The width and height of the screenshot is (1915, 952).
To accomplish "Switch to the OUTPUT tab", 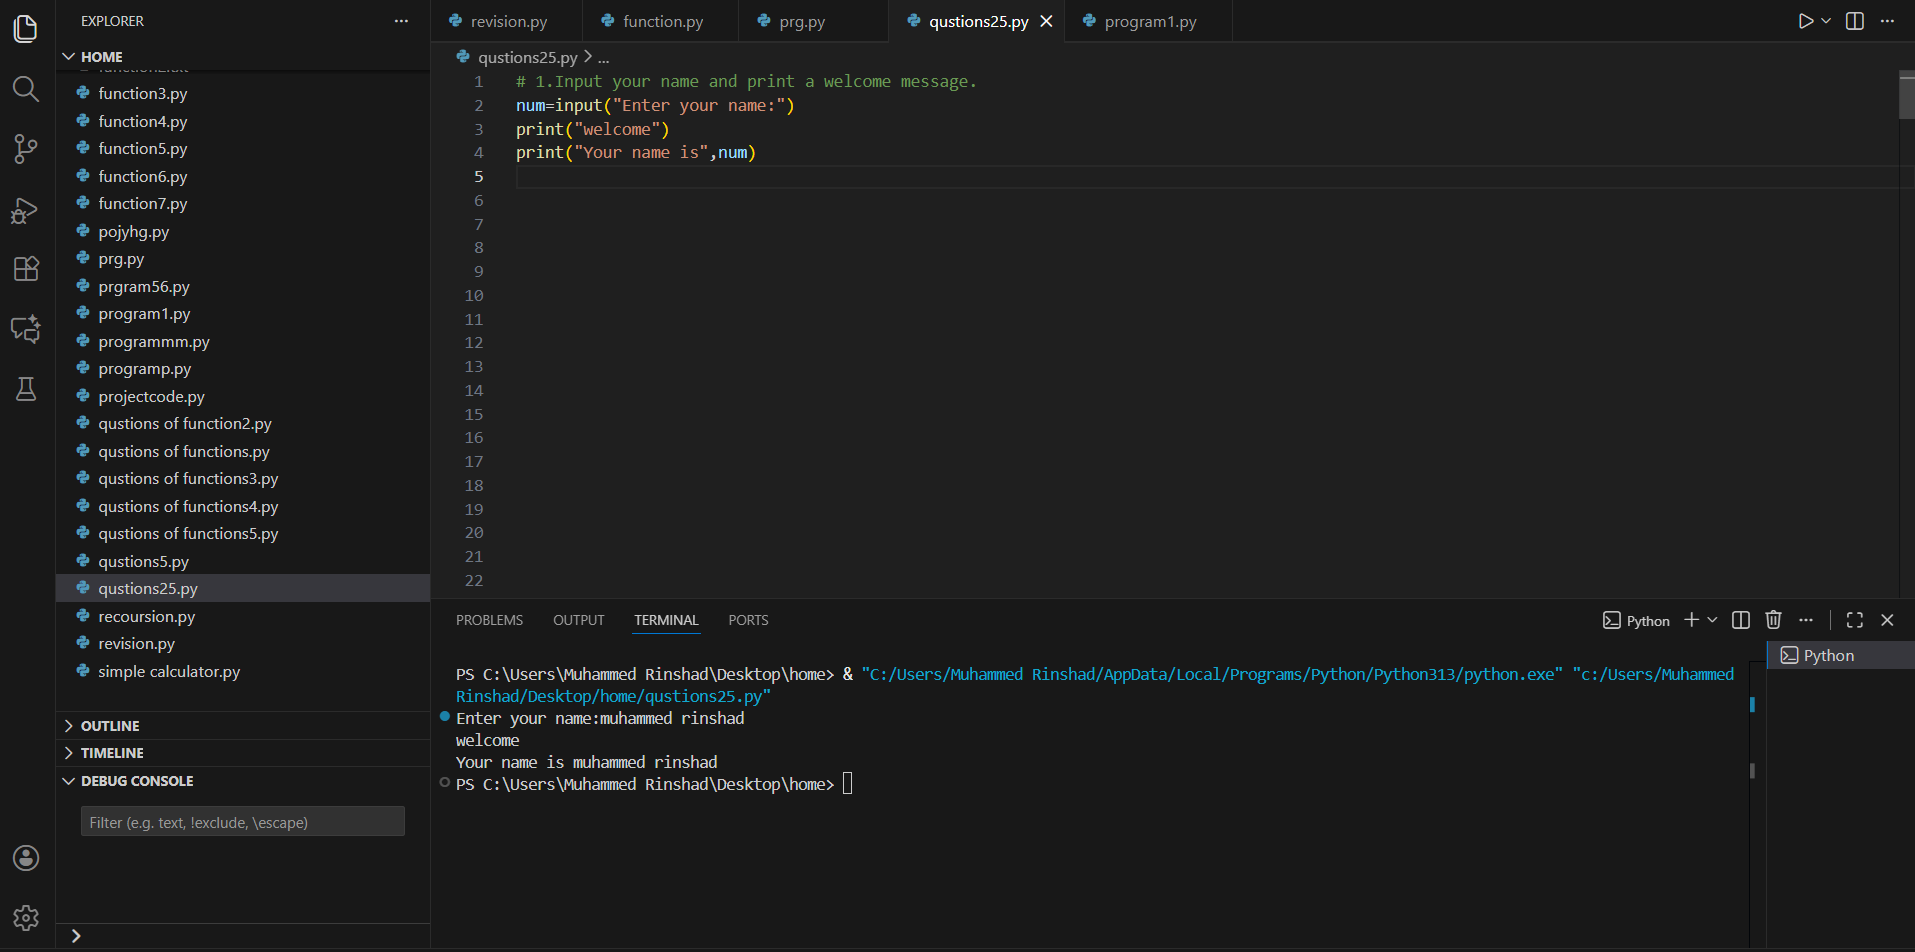I will click(x=578, y=620).
